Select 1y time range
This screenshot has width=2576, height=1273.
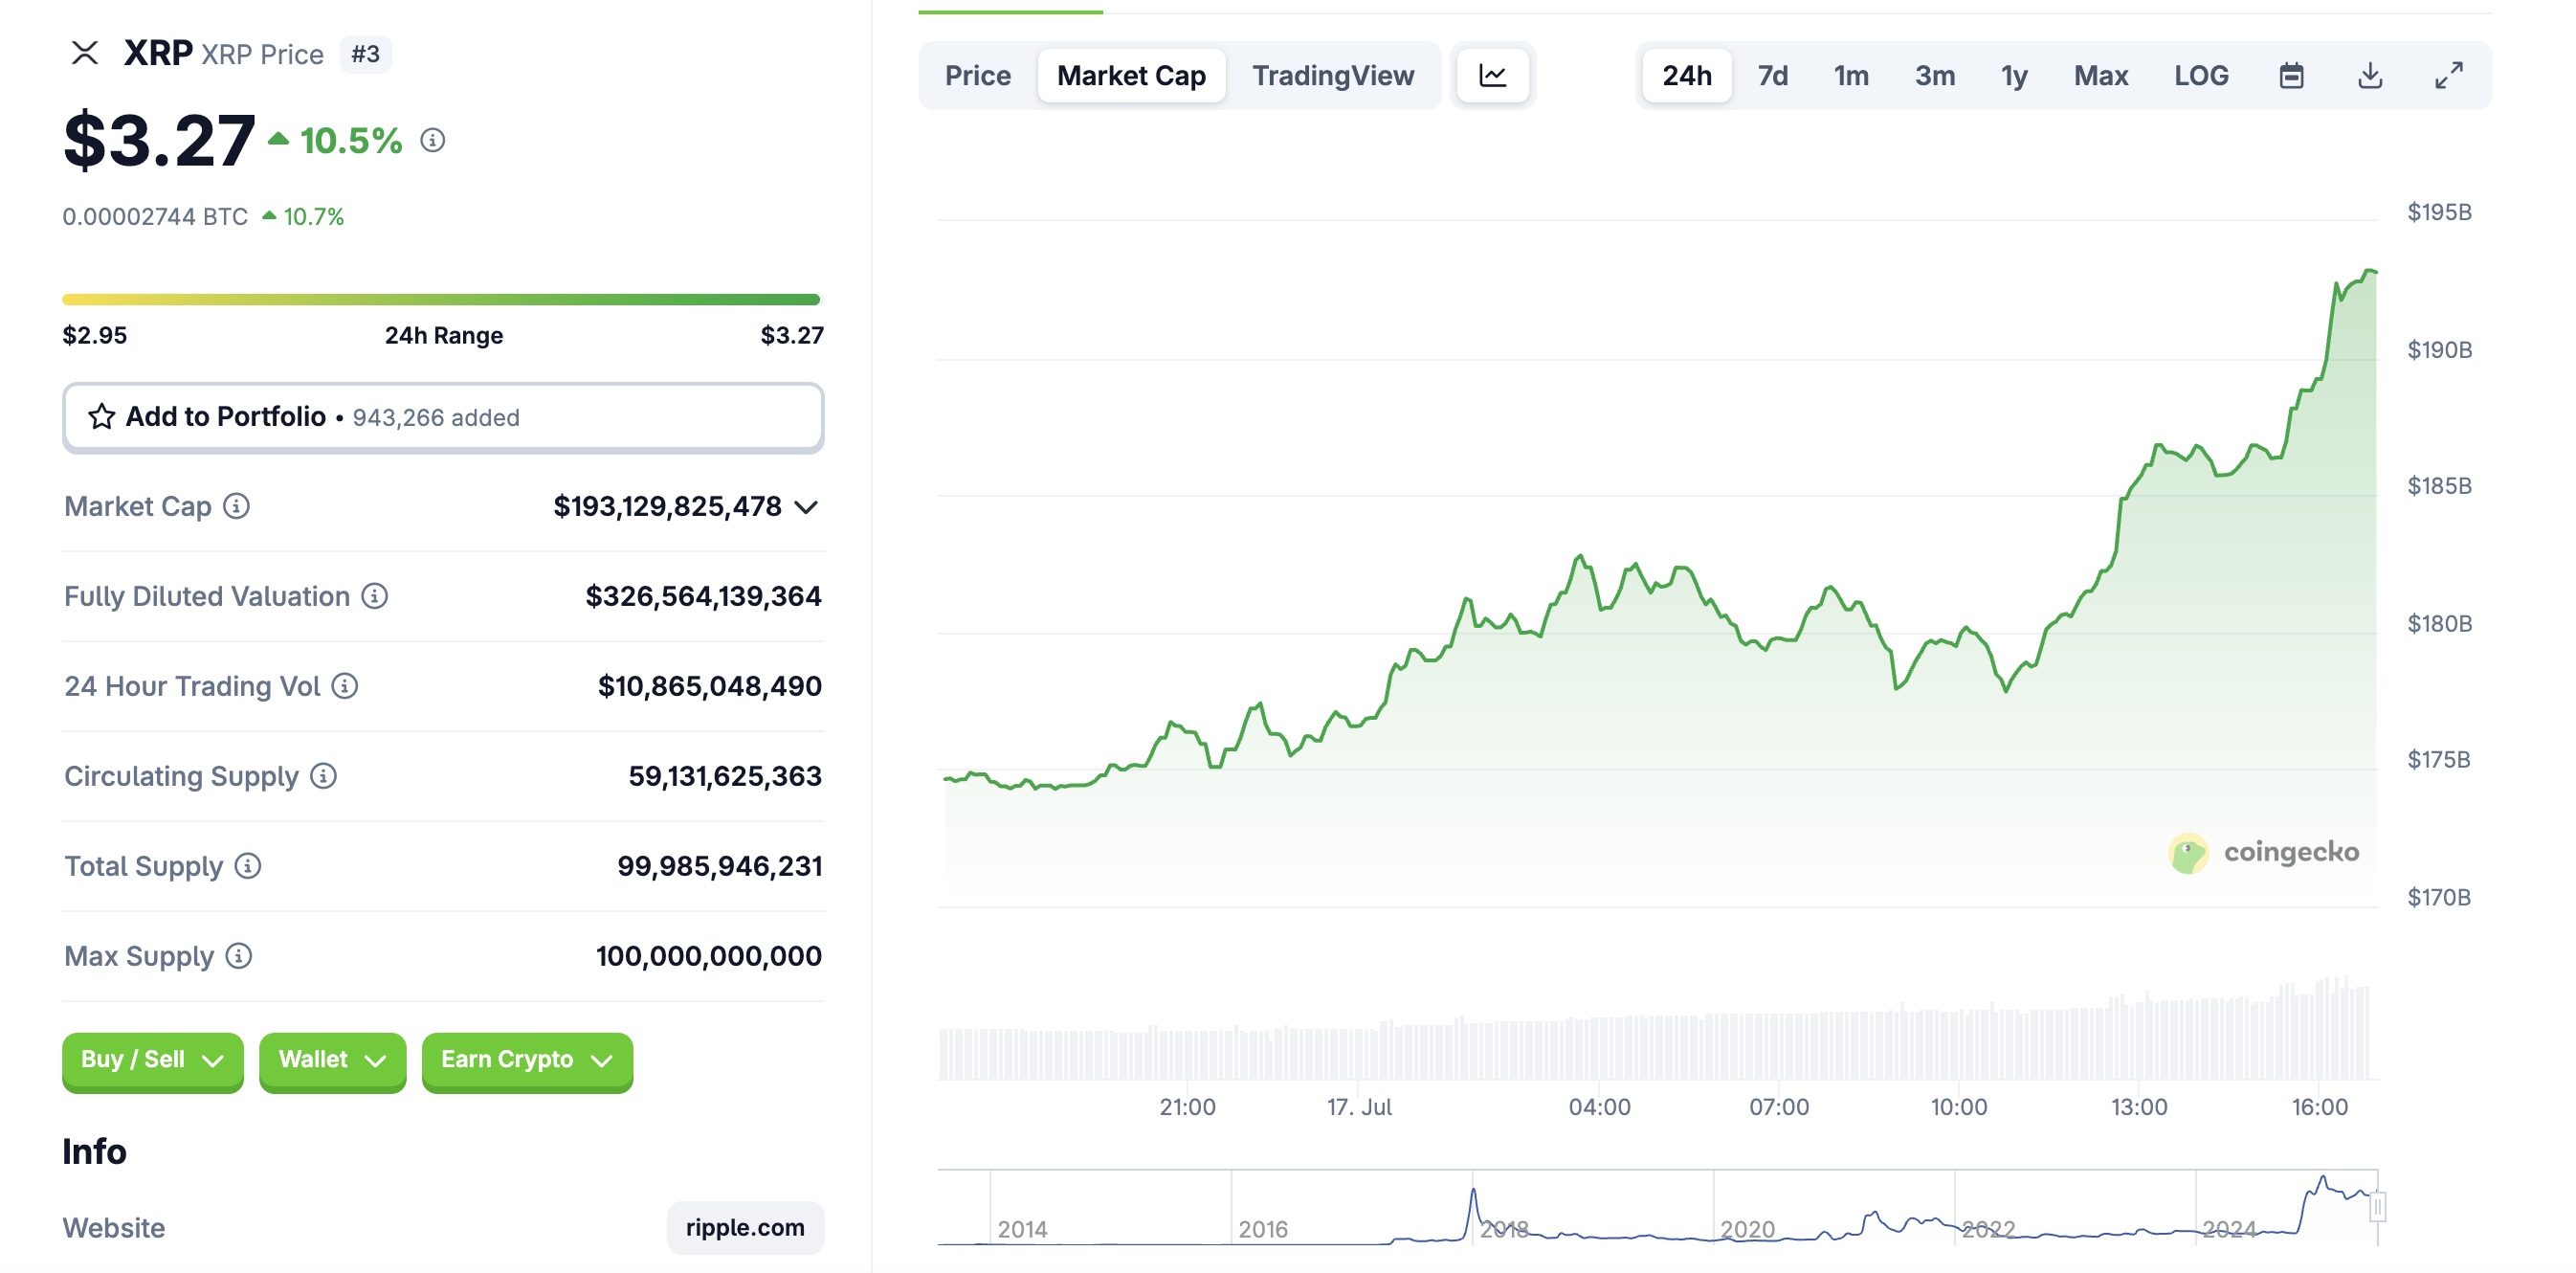(x=2013, y=75)
